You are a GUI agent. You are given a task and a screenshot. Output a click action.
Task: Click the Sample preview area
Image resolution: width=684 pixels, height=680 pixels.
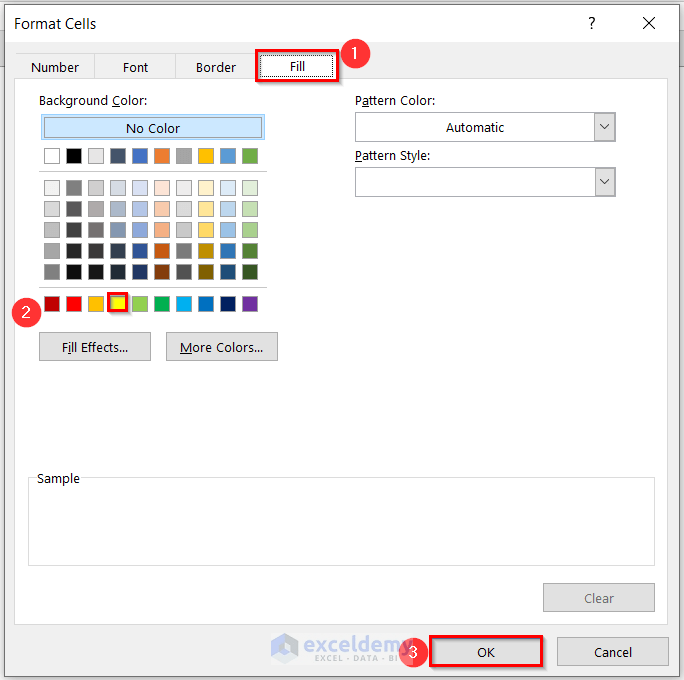pyautogui.click(x=341, y=523)
